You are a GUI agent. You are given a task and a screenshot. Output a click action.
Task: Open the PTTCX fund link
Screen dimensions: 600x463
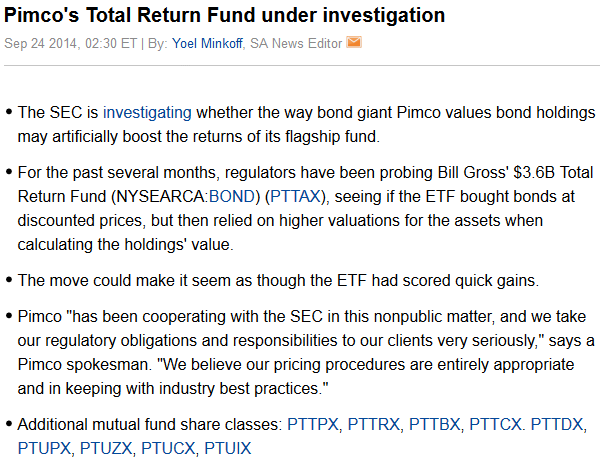(x=496, y=424)
